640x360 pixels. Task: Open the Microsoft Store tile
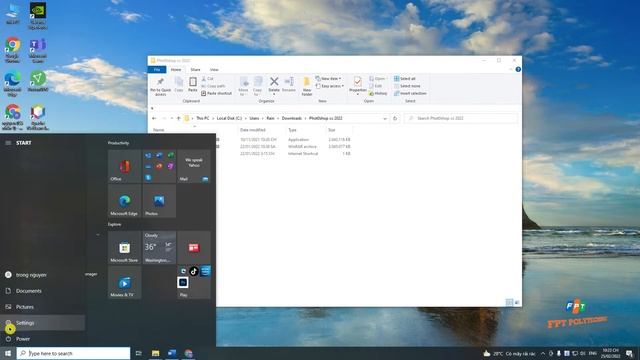124,247
